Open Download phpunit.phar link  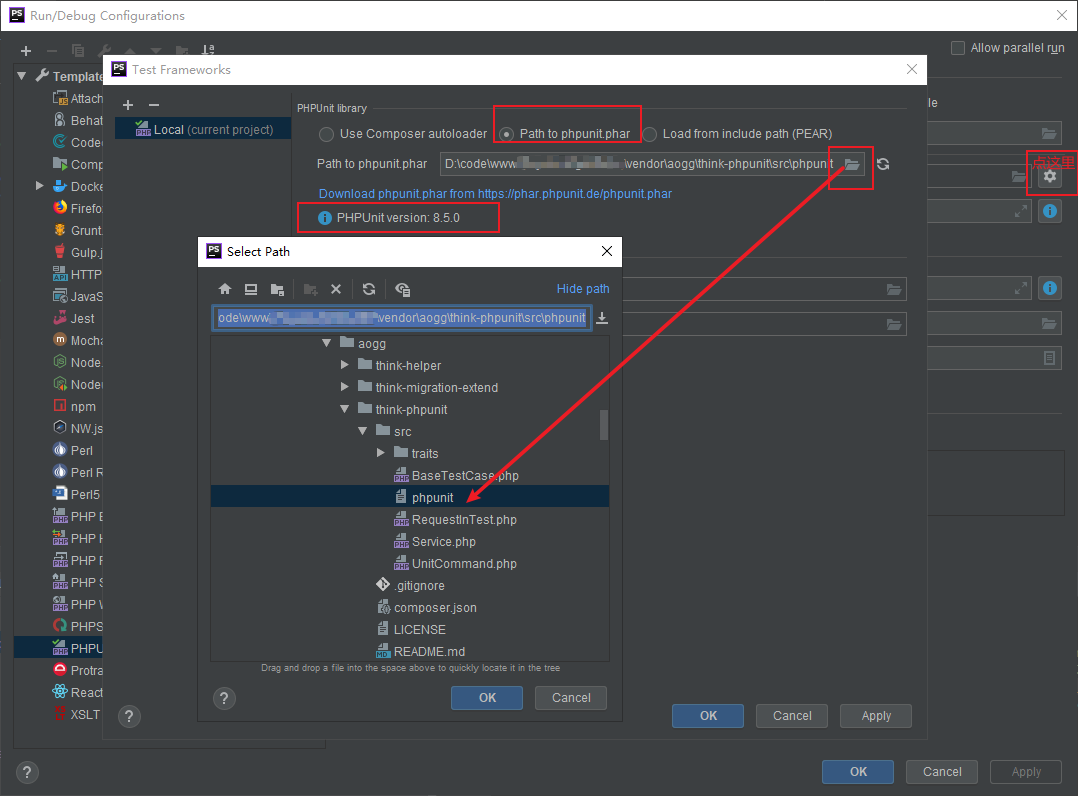click(x=495, y=194)
